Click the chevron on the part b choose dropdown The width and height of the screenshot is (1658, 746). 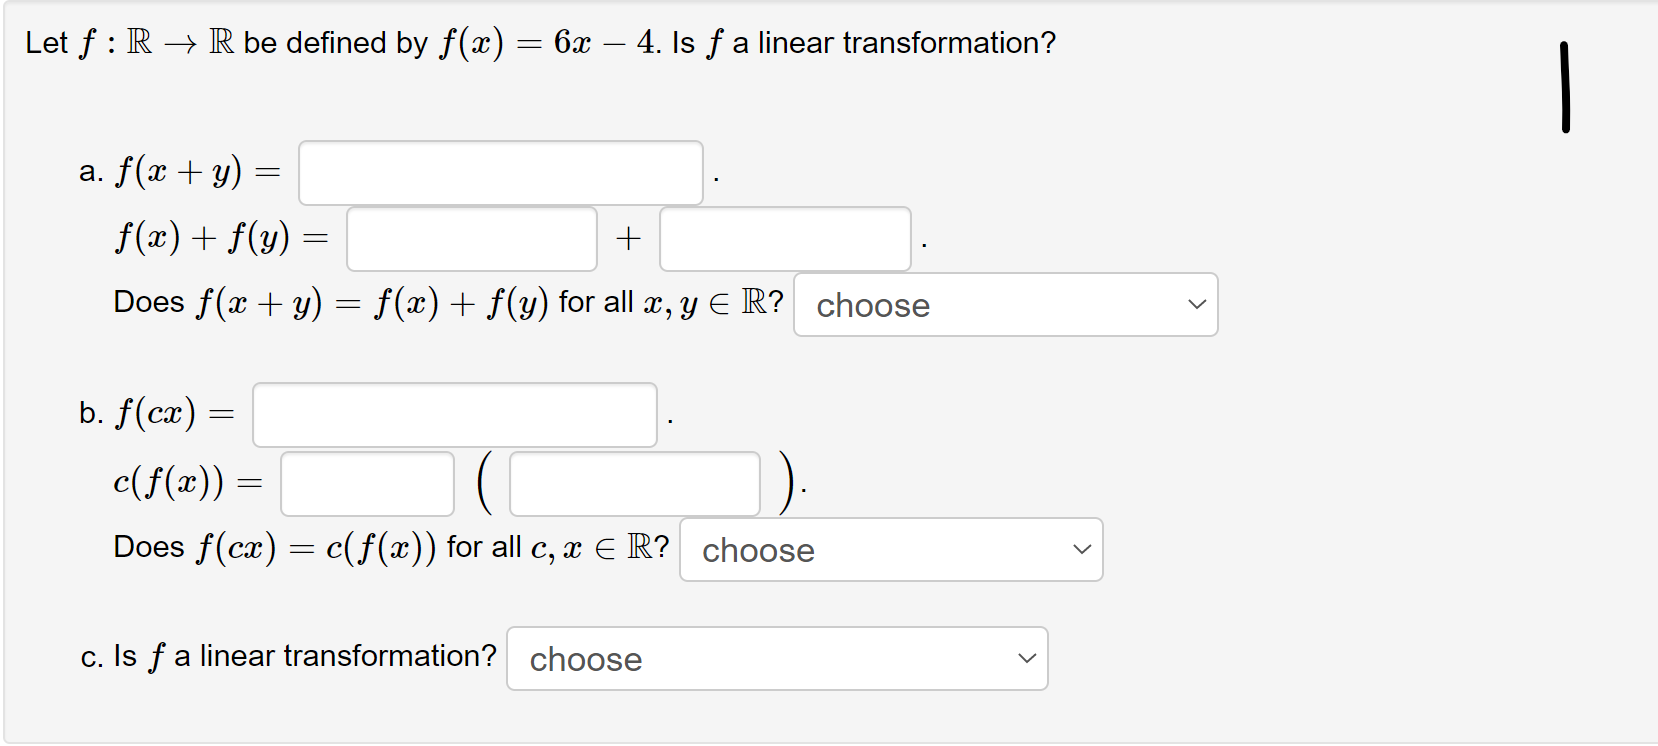[x=1081, y=547]
